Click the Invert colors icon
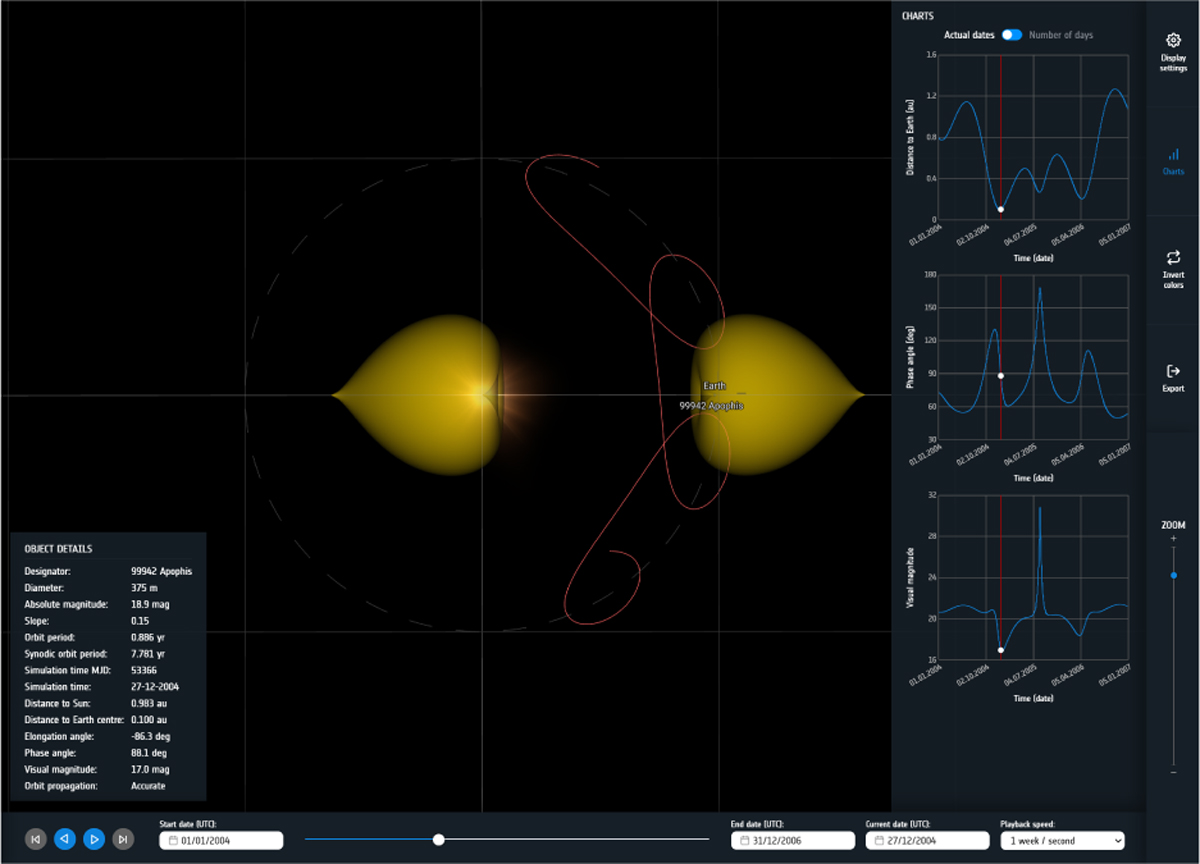This screenshot has width=1200, height=864. [x=1173, y=258]
